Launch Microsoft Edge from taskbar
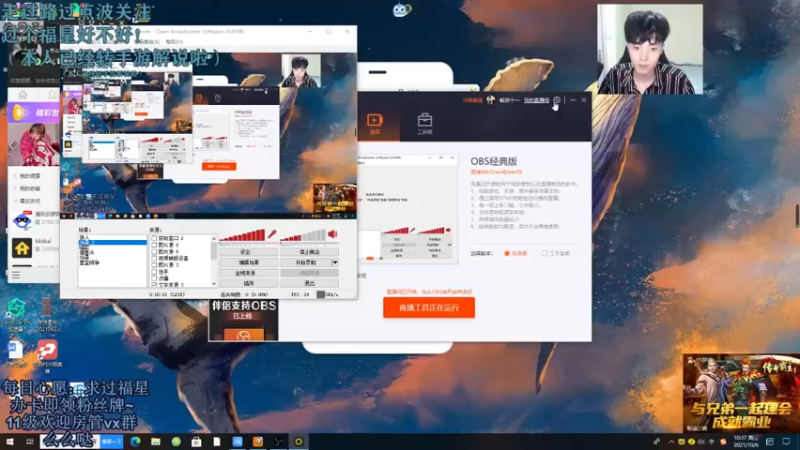 point(135,441)
